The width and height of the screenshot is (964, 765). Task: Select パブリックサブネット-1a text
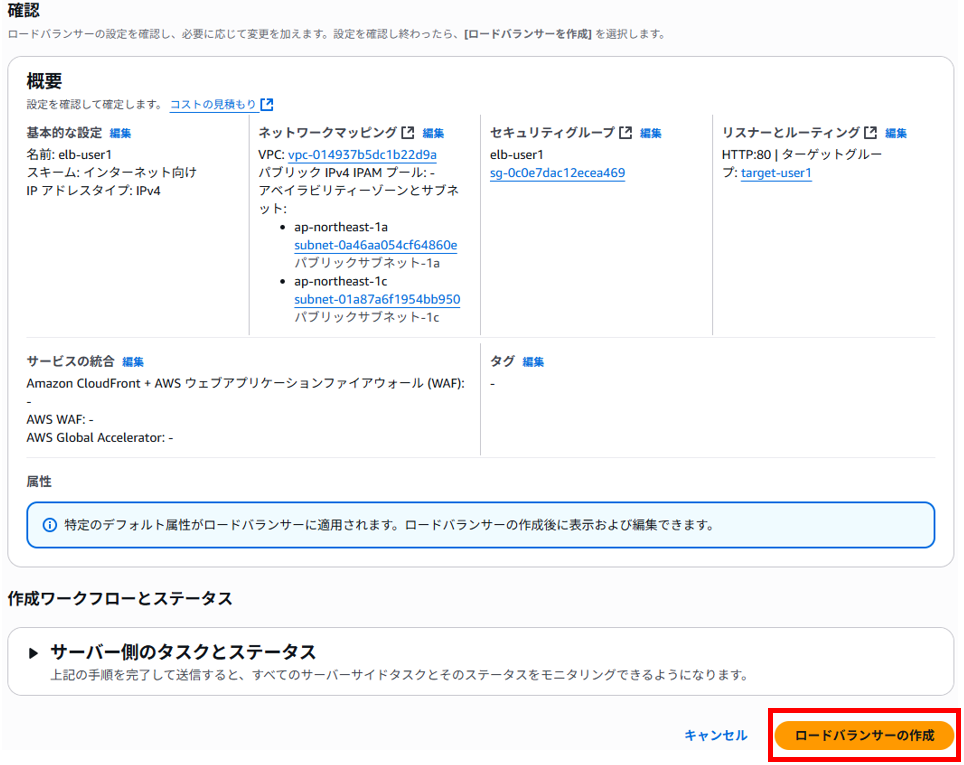point(367,263)
